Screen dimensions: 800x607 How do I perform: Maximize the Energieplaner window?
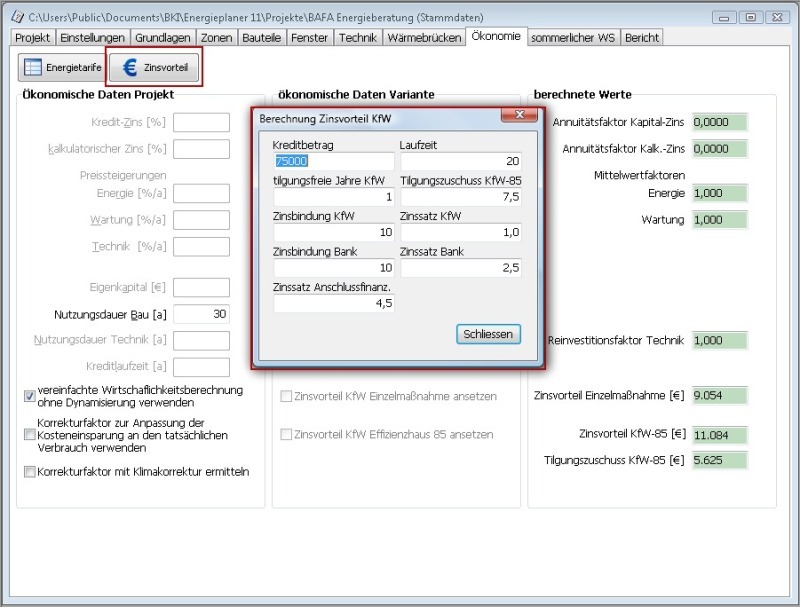[751, 17]
